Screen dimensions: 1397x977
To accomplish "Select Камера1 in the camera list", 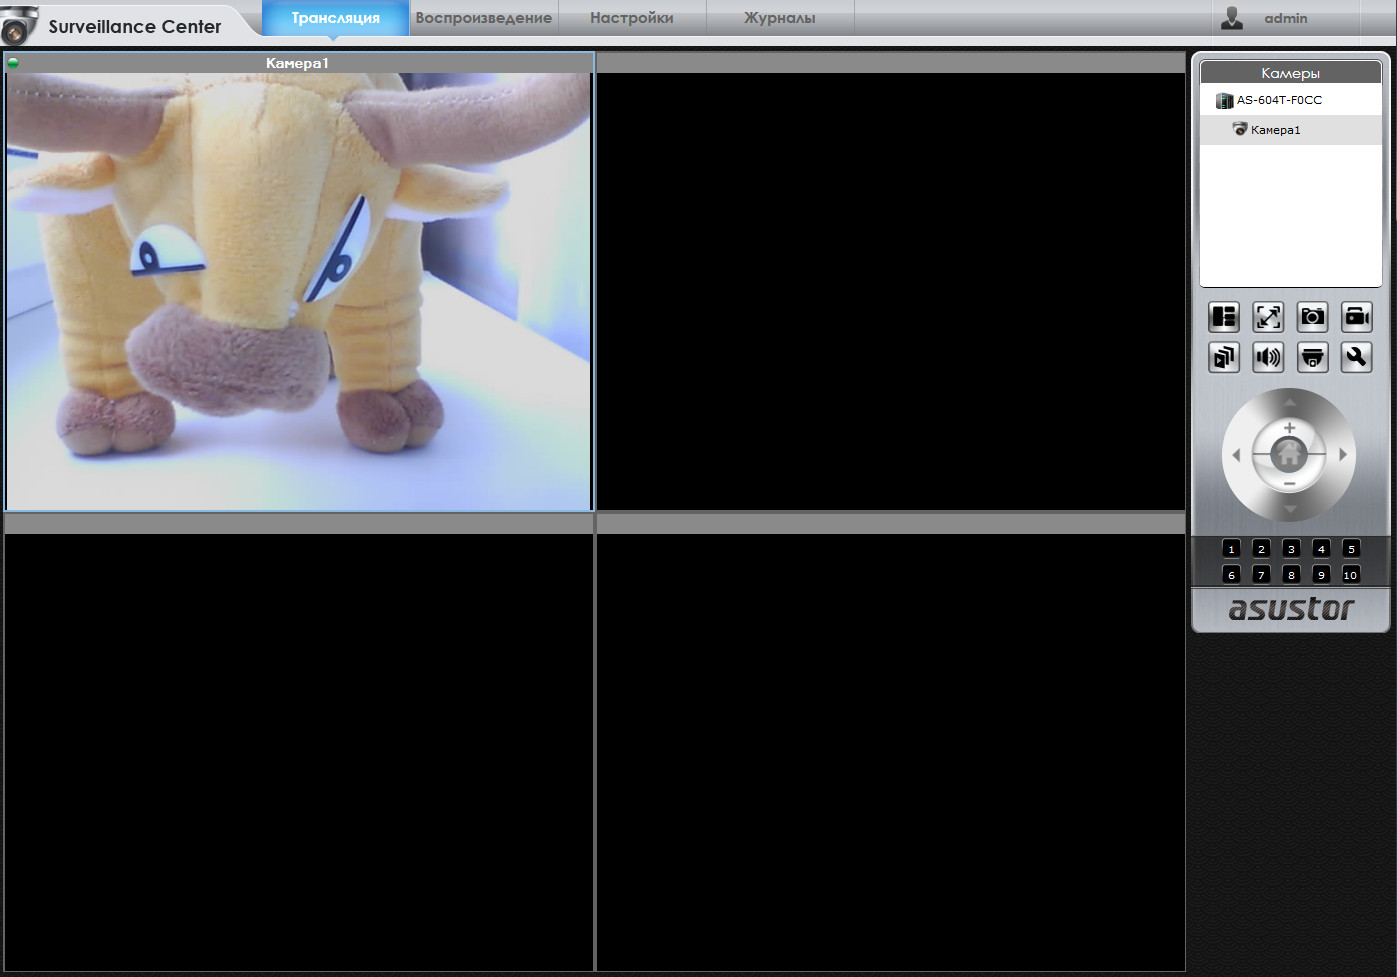I will click(1275, 130).
